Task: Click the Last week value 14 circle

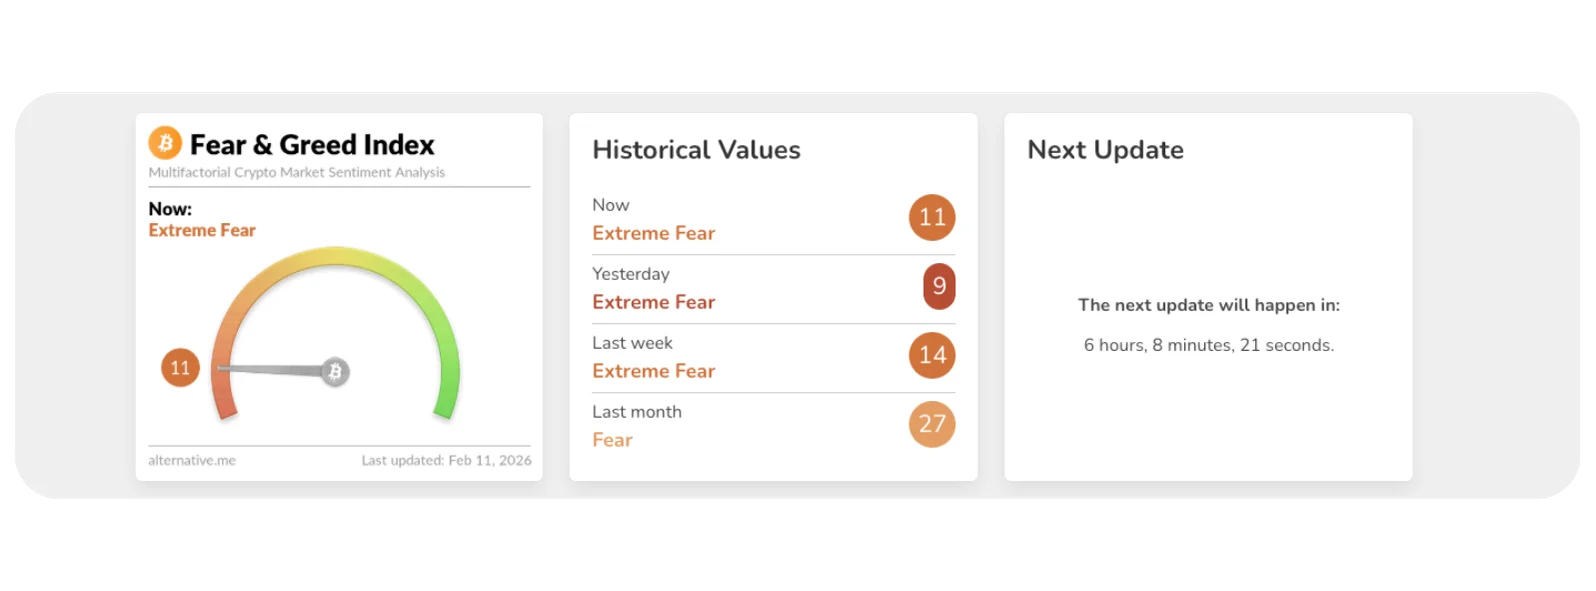Action: click(x=932, y=355)
